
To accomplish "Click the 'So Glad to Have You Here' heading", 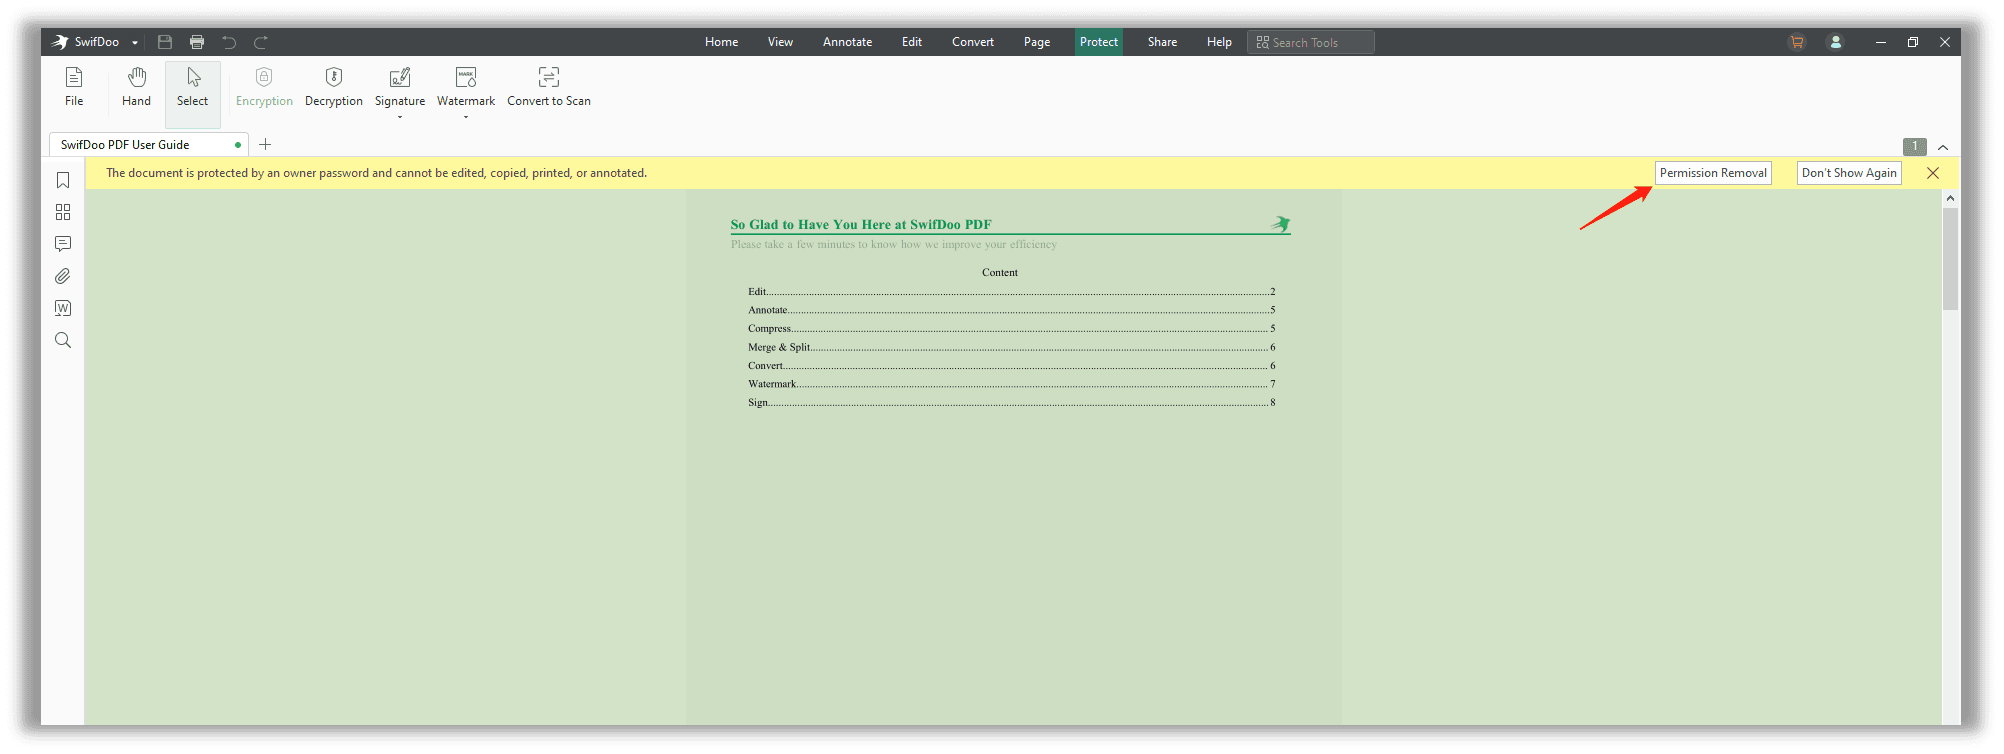I will click(861, 225).
